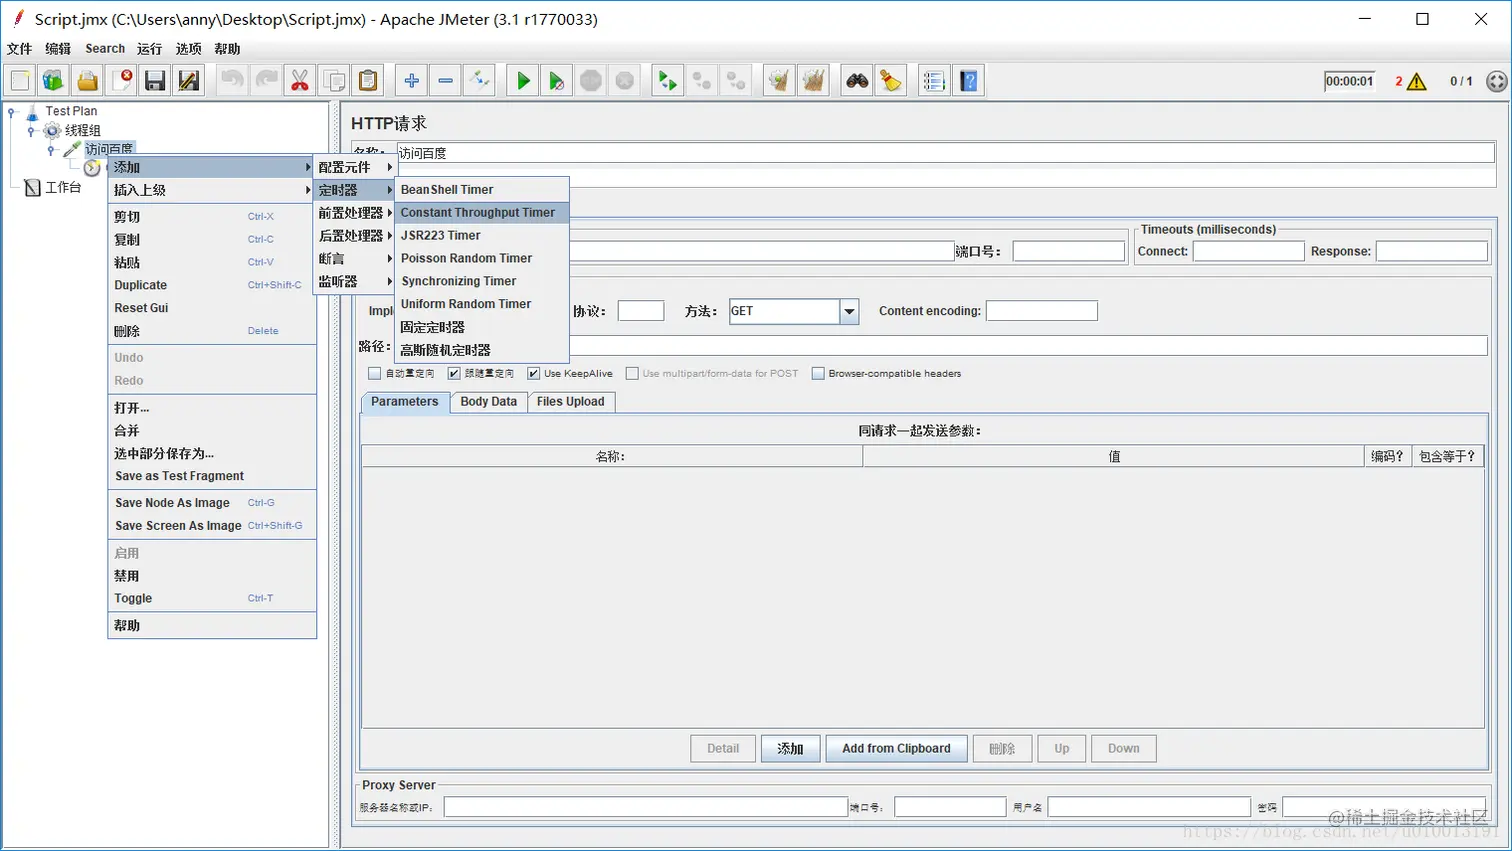Screen dimensions: 1512x851
Task: Open the 方法 GET dropdown
Action: point(849,312)
